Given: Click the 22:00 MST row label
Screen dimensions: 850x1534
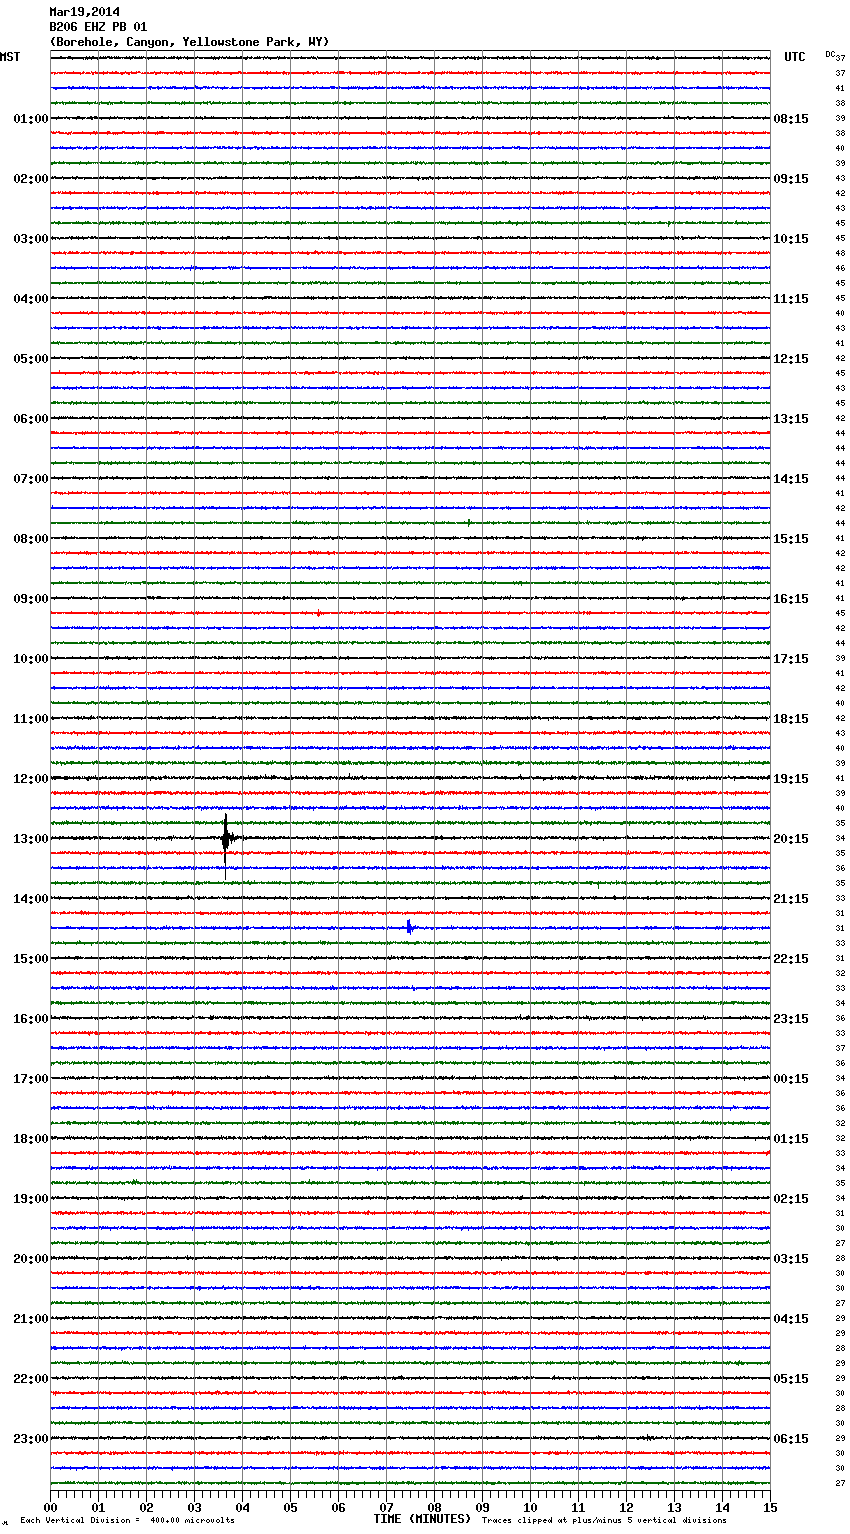Looking at the screenshot, I should tap(30, 1379).
